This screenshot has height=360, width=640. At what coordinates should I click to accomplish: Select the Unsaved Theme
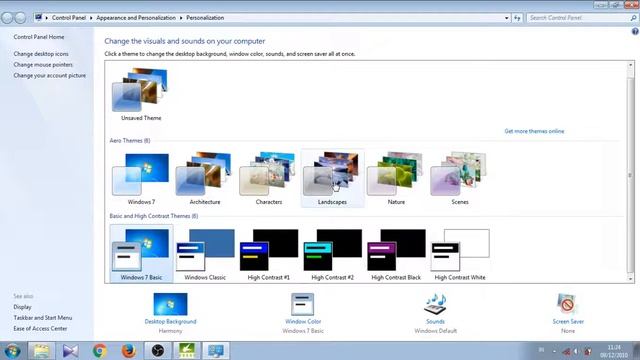[141, 95]
